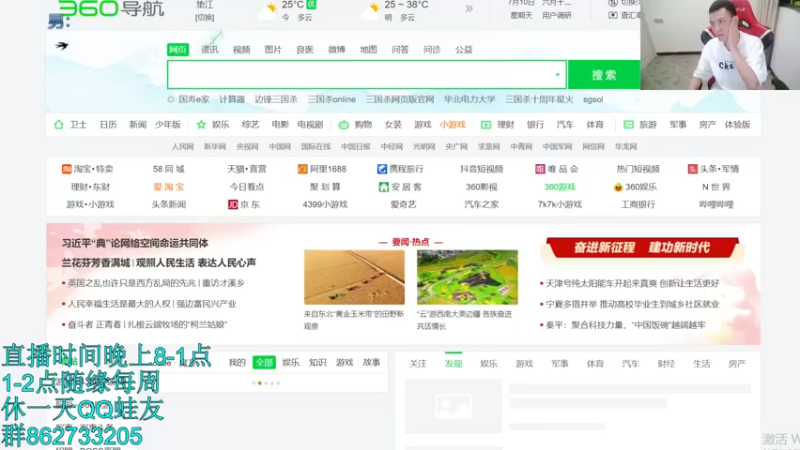Select the 资讯 search tab
Screen dimensions: 800x450
[210, 49]
